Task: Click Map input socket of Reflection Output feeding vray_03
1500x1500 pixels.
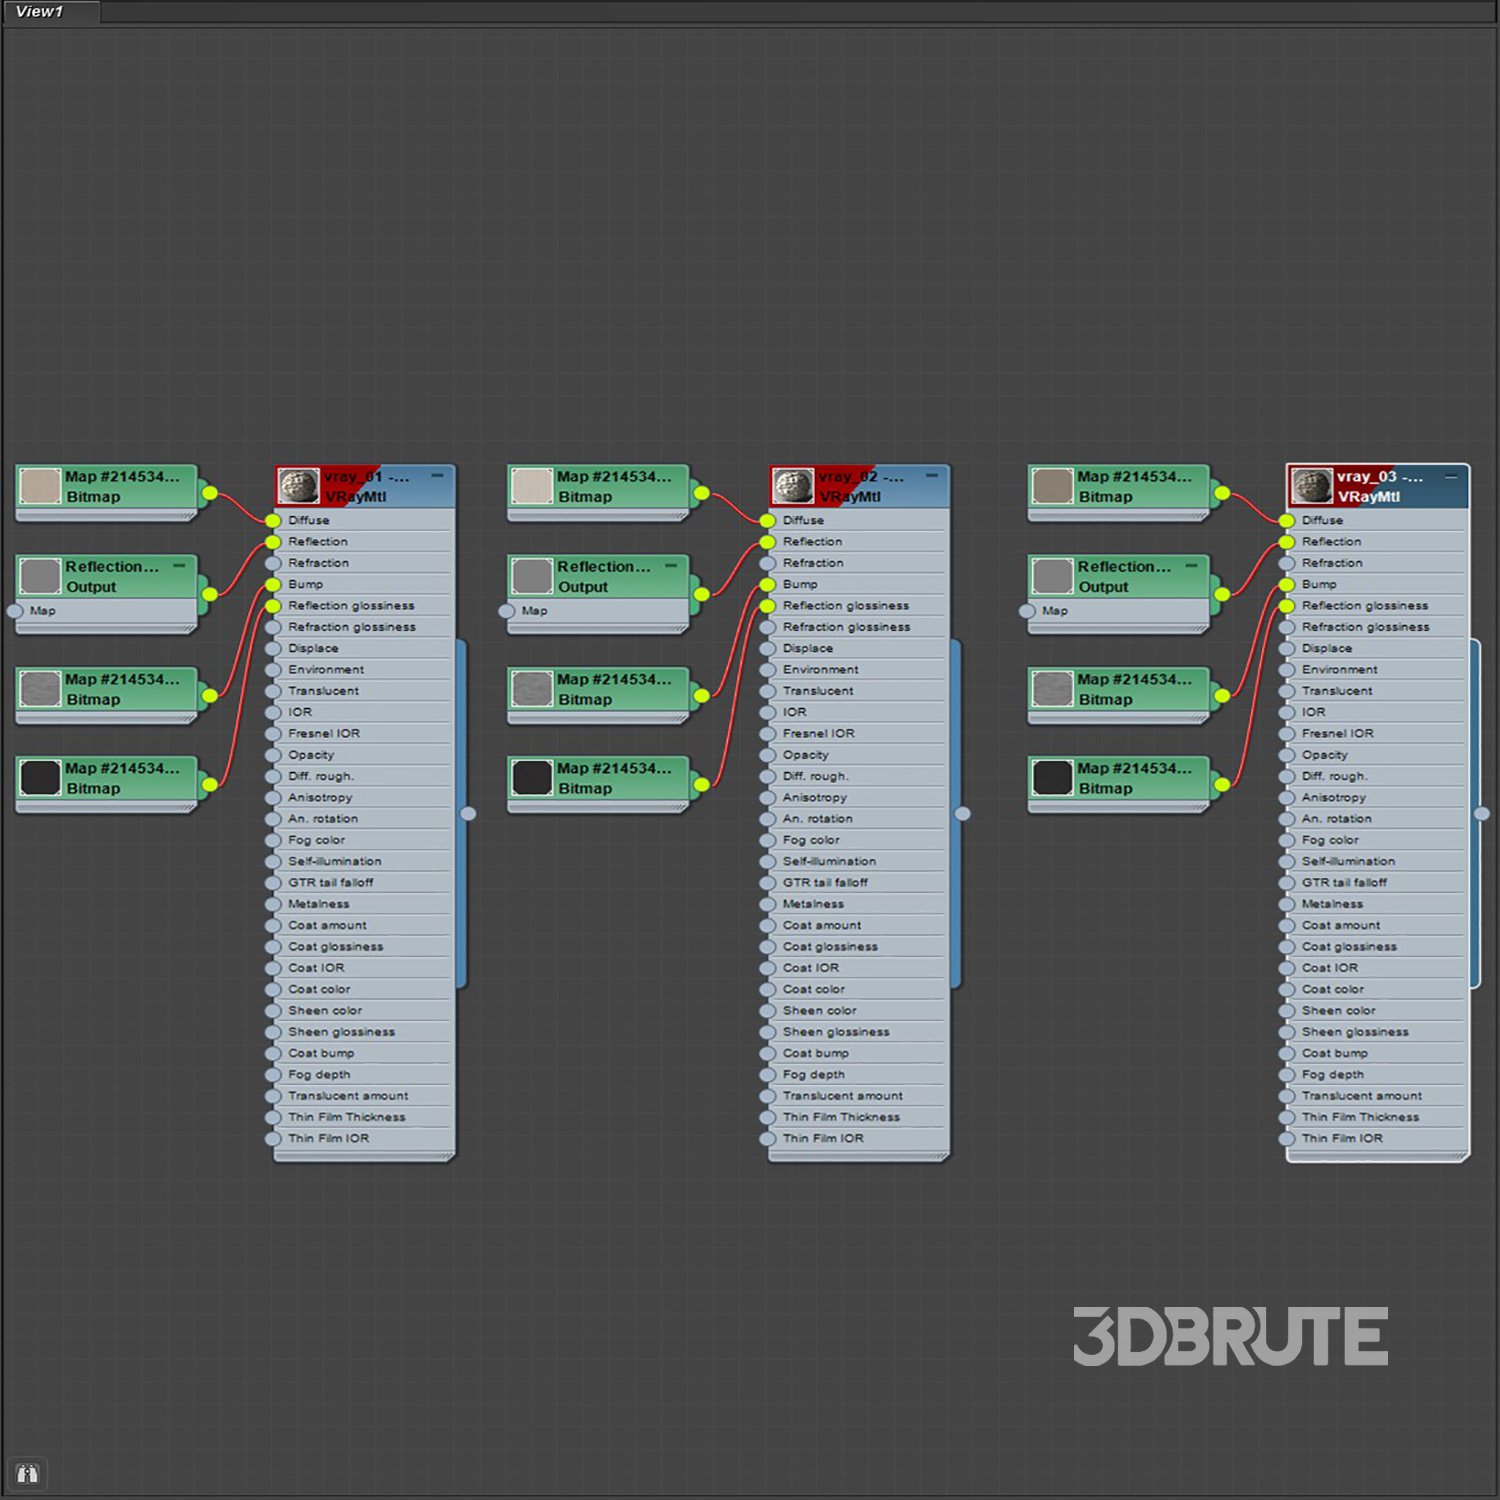Action: pyautogui.click(x=1027, y=611)
